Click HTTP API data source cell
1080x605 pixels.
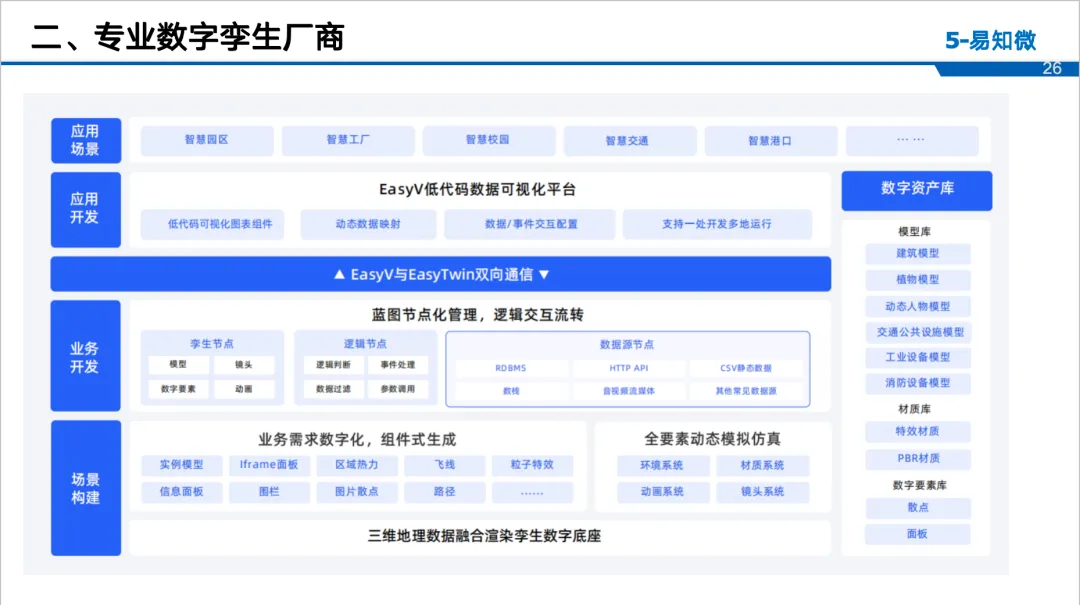(x=629, y=368)
